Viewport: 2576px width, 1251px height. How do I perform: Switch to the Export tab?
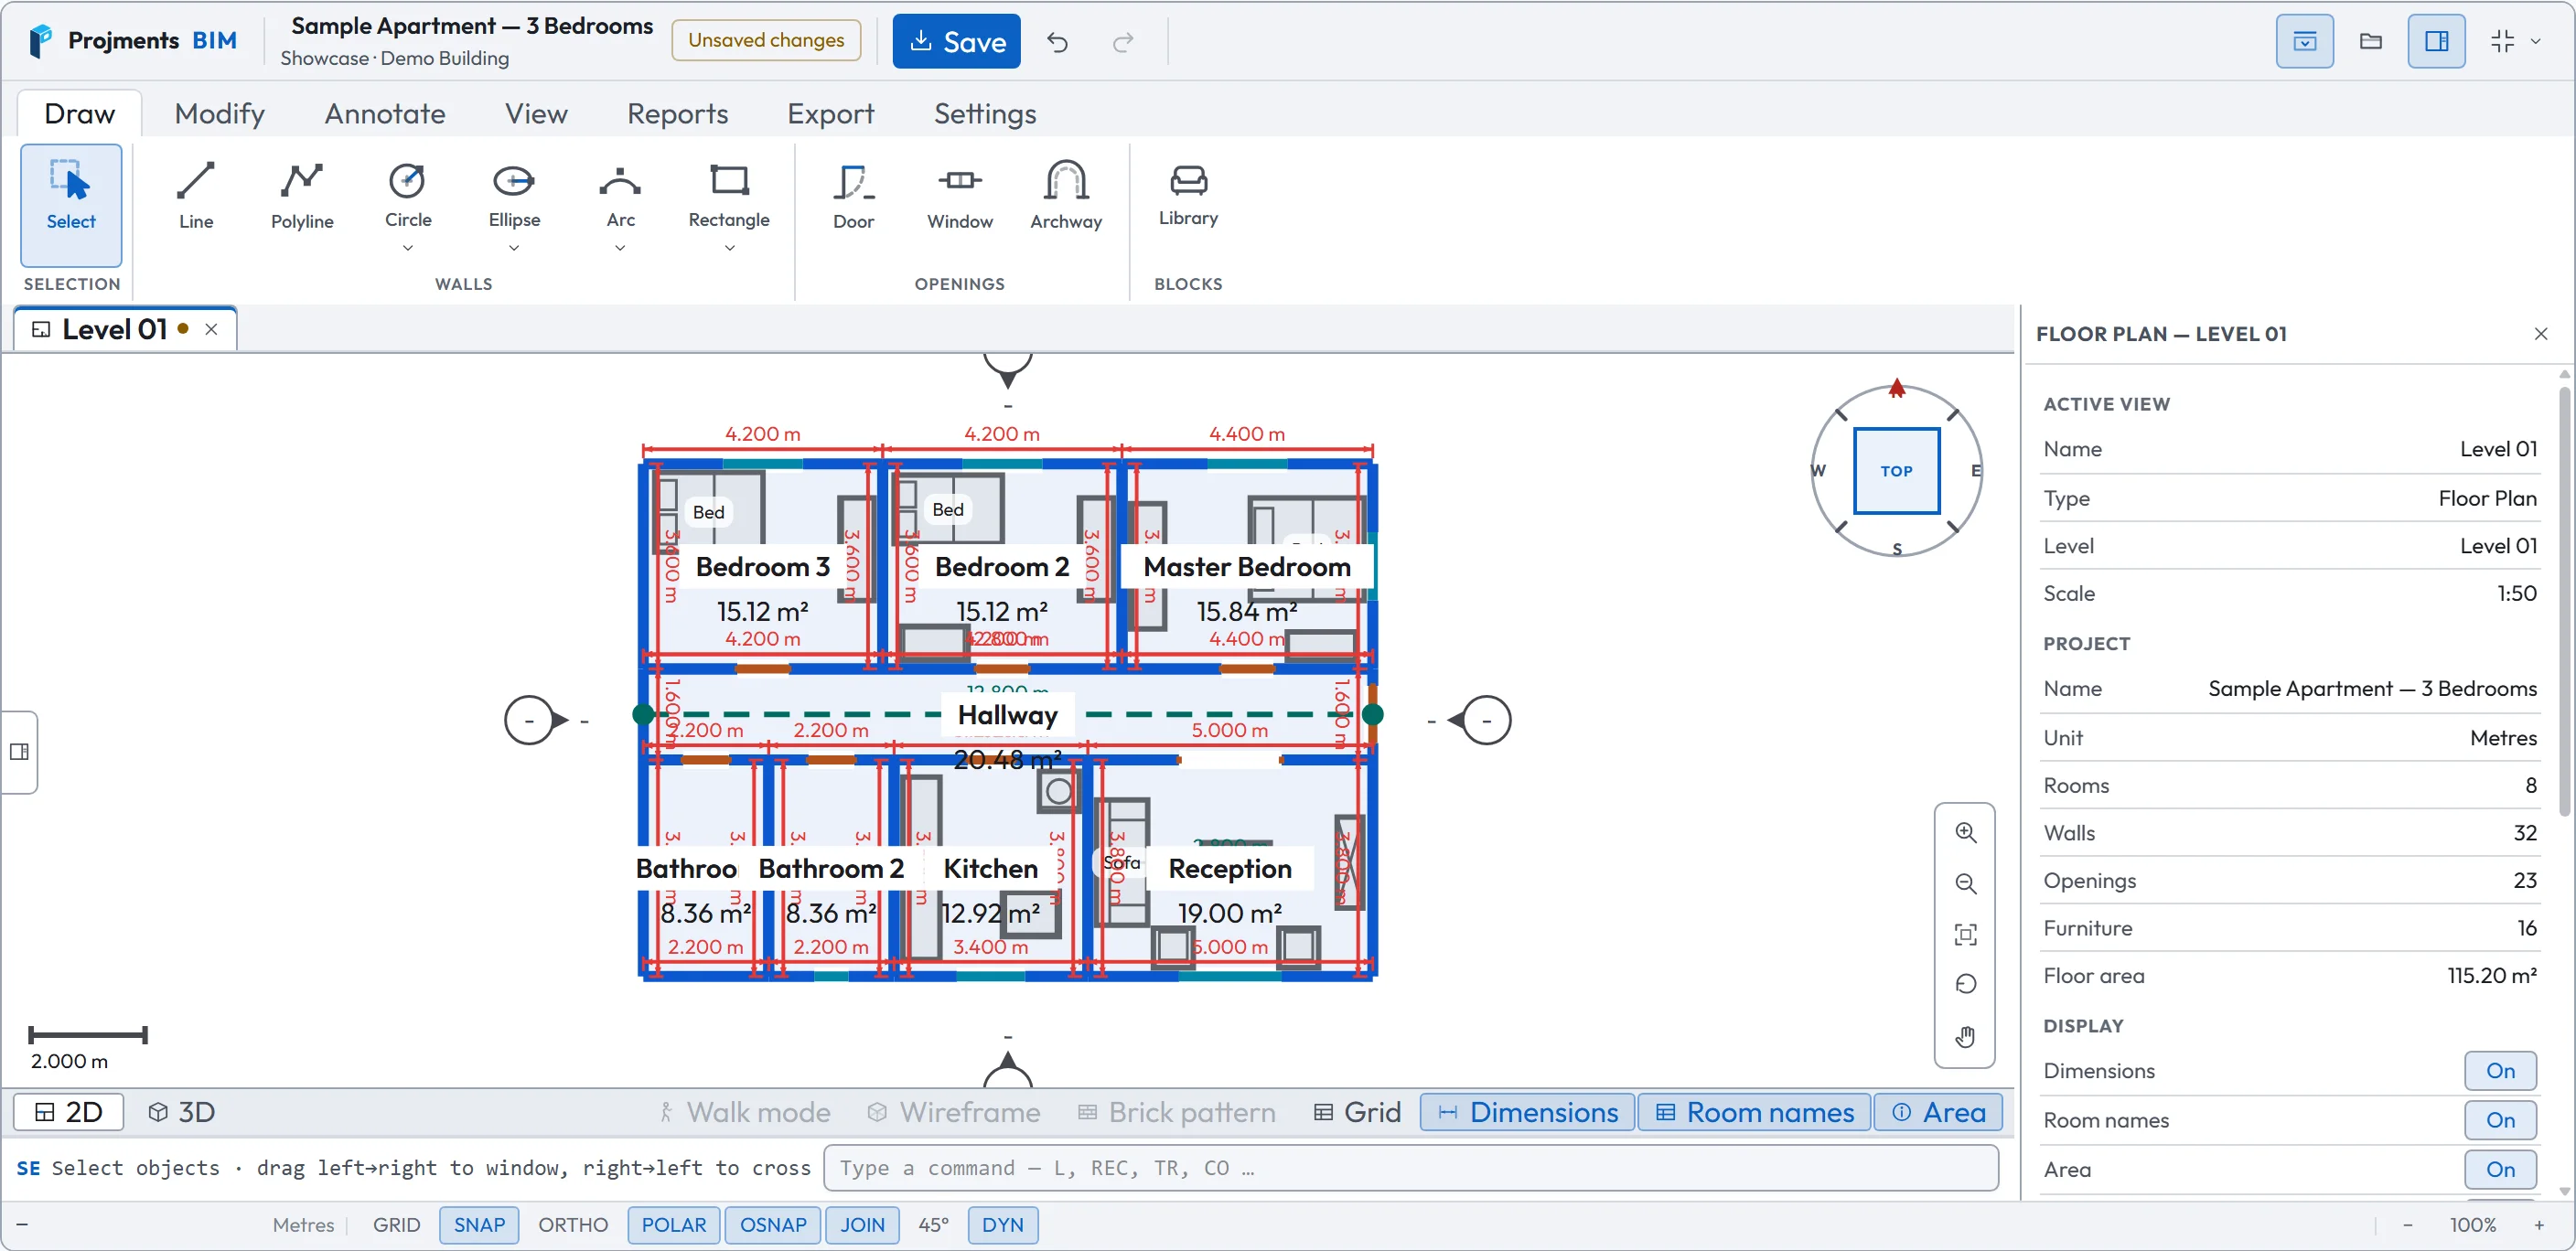coord(830,113)
